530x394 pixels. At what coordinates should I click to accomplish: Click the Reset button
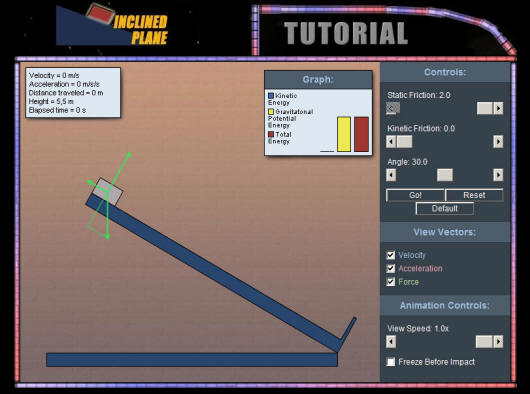click(x=474, y=195)
